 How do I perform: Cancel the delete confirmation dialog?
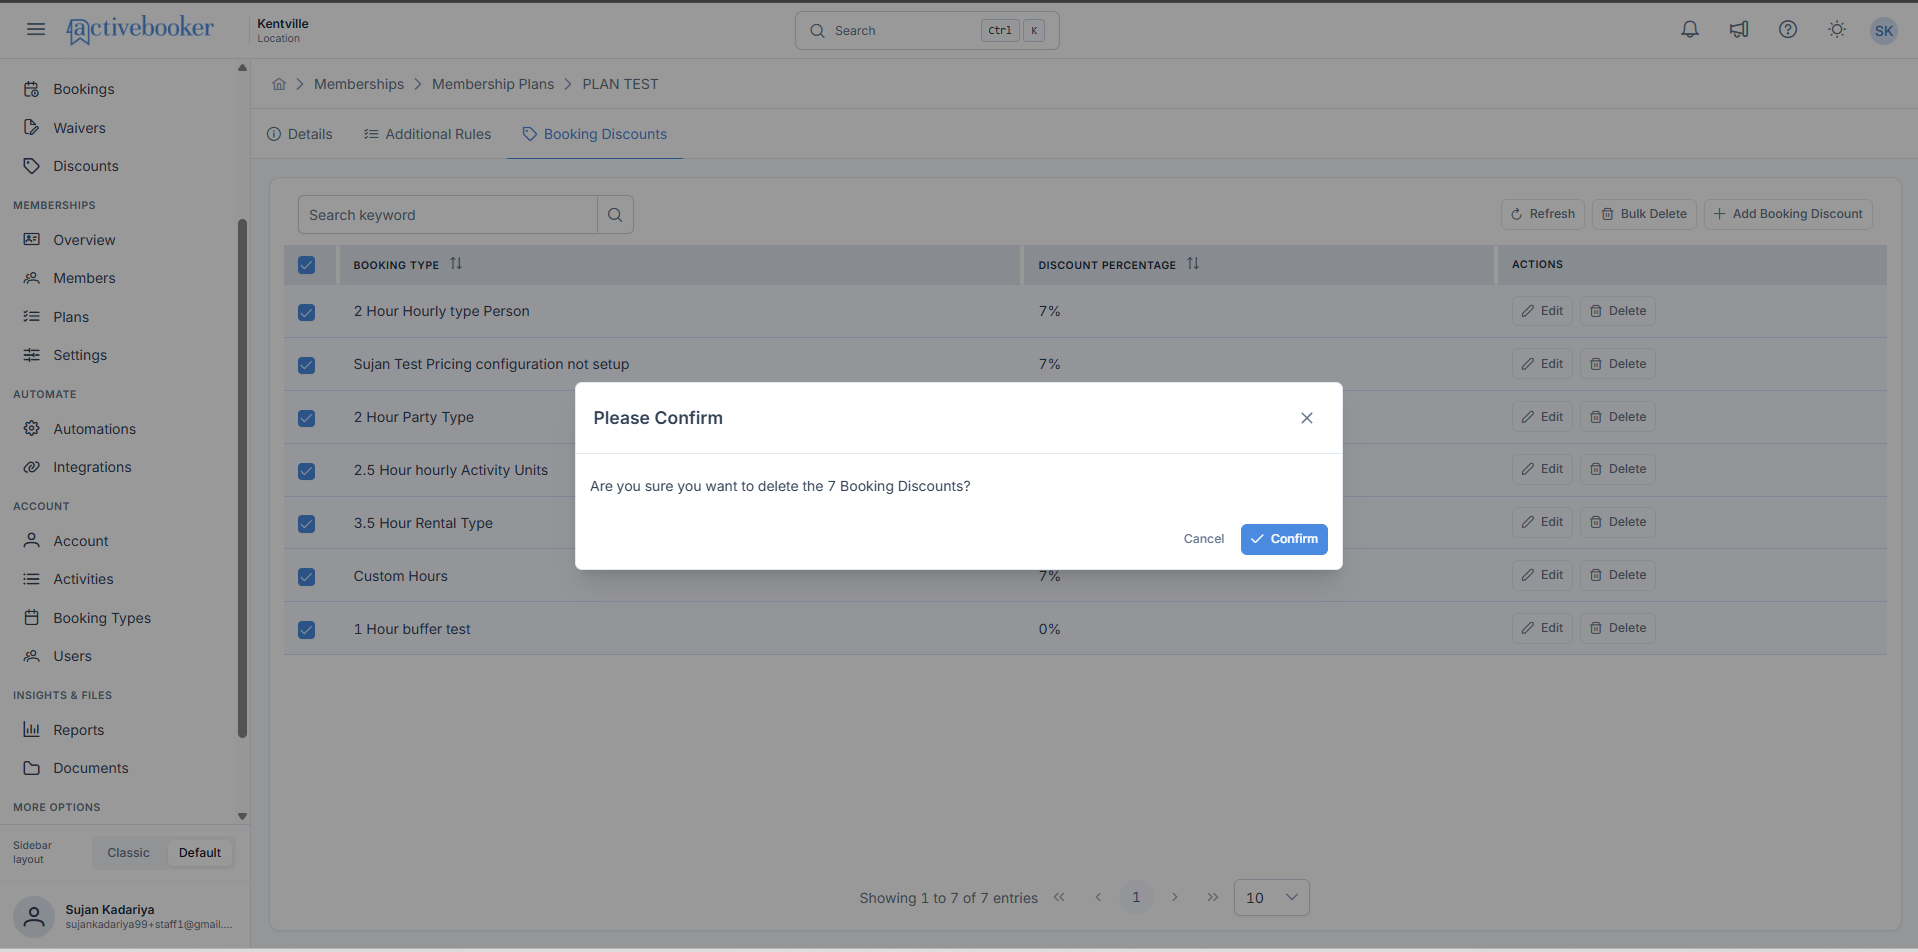(1204, 539)
